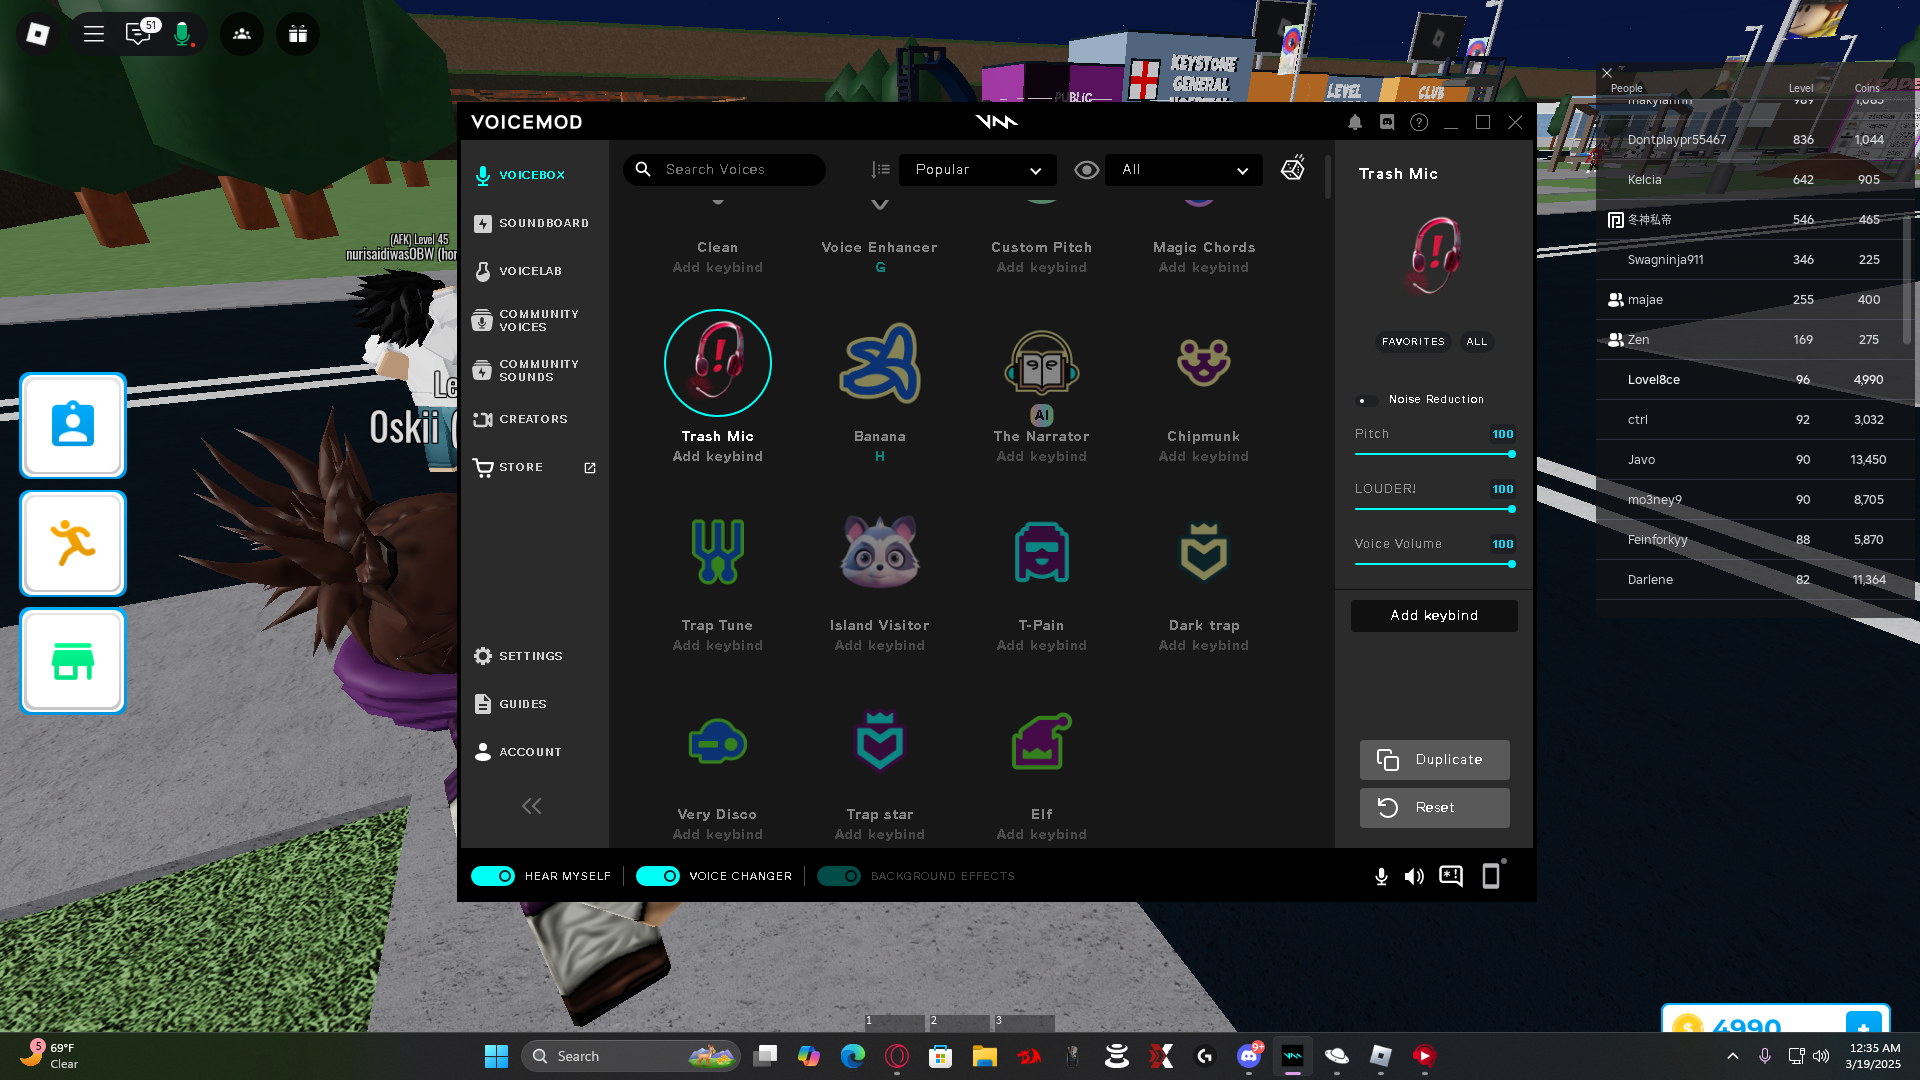The width and height of the screenshot is (1920, 1080).
Task: Click the Favorites tag button
Action: click(1413, 342)
